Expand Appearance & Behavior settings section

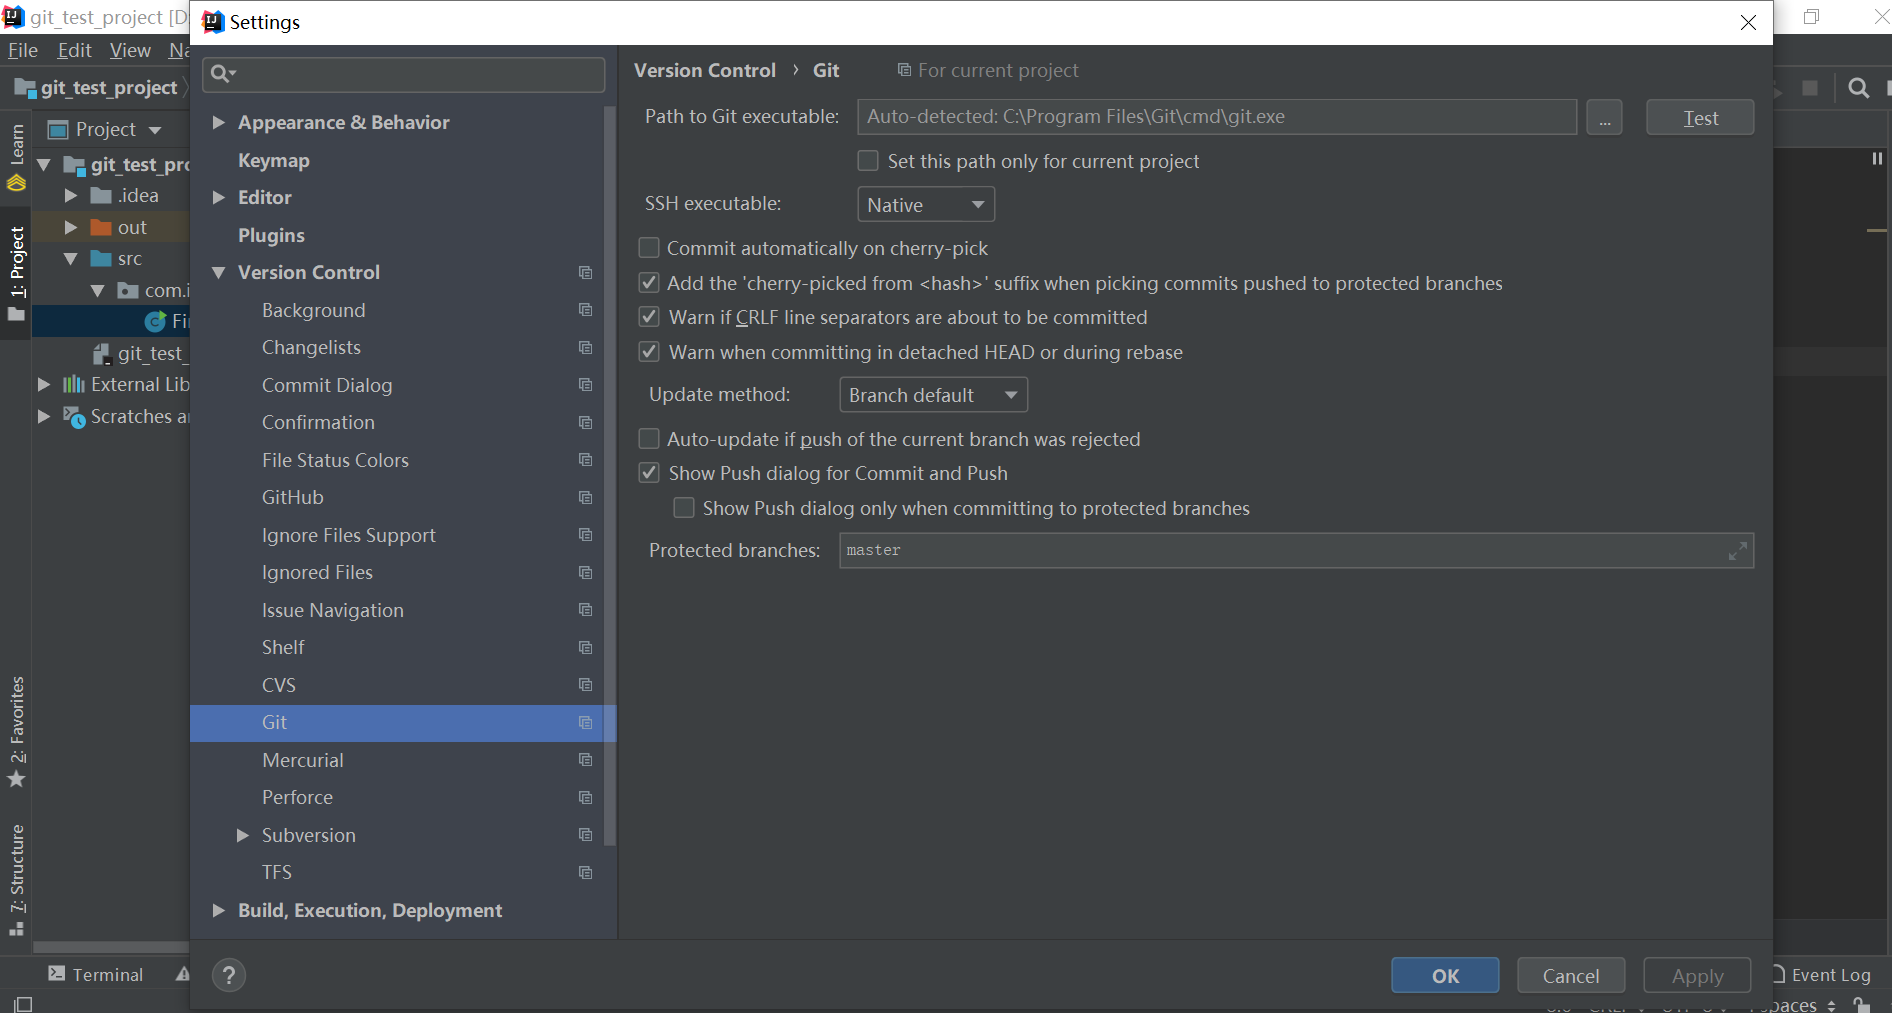coord(218,122)
